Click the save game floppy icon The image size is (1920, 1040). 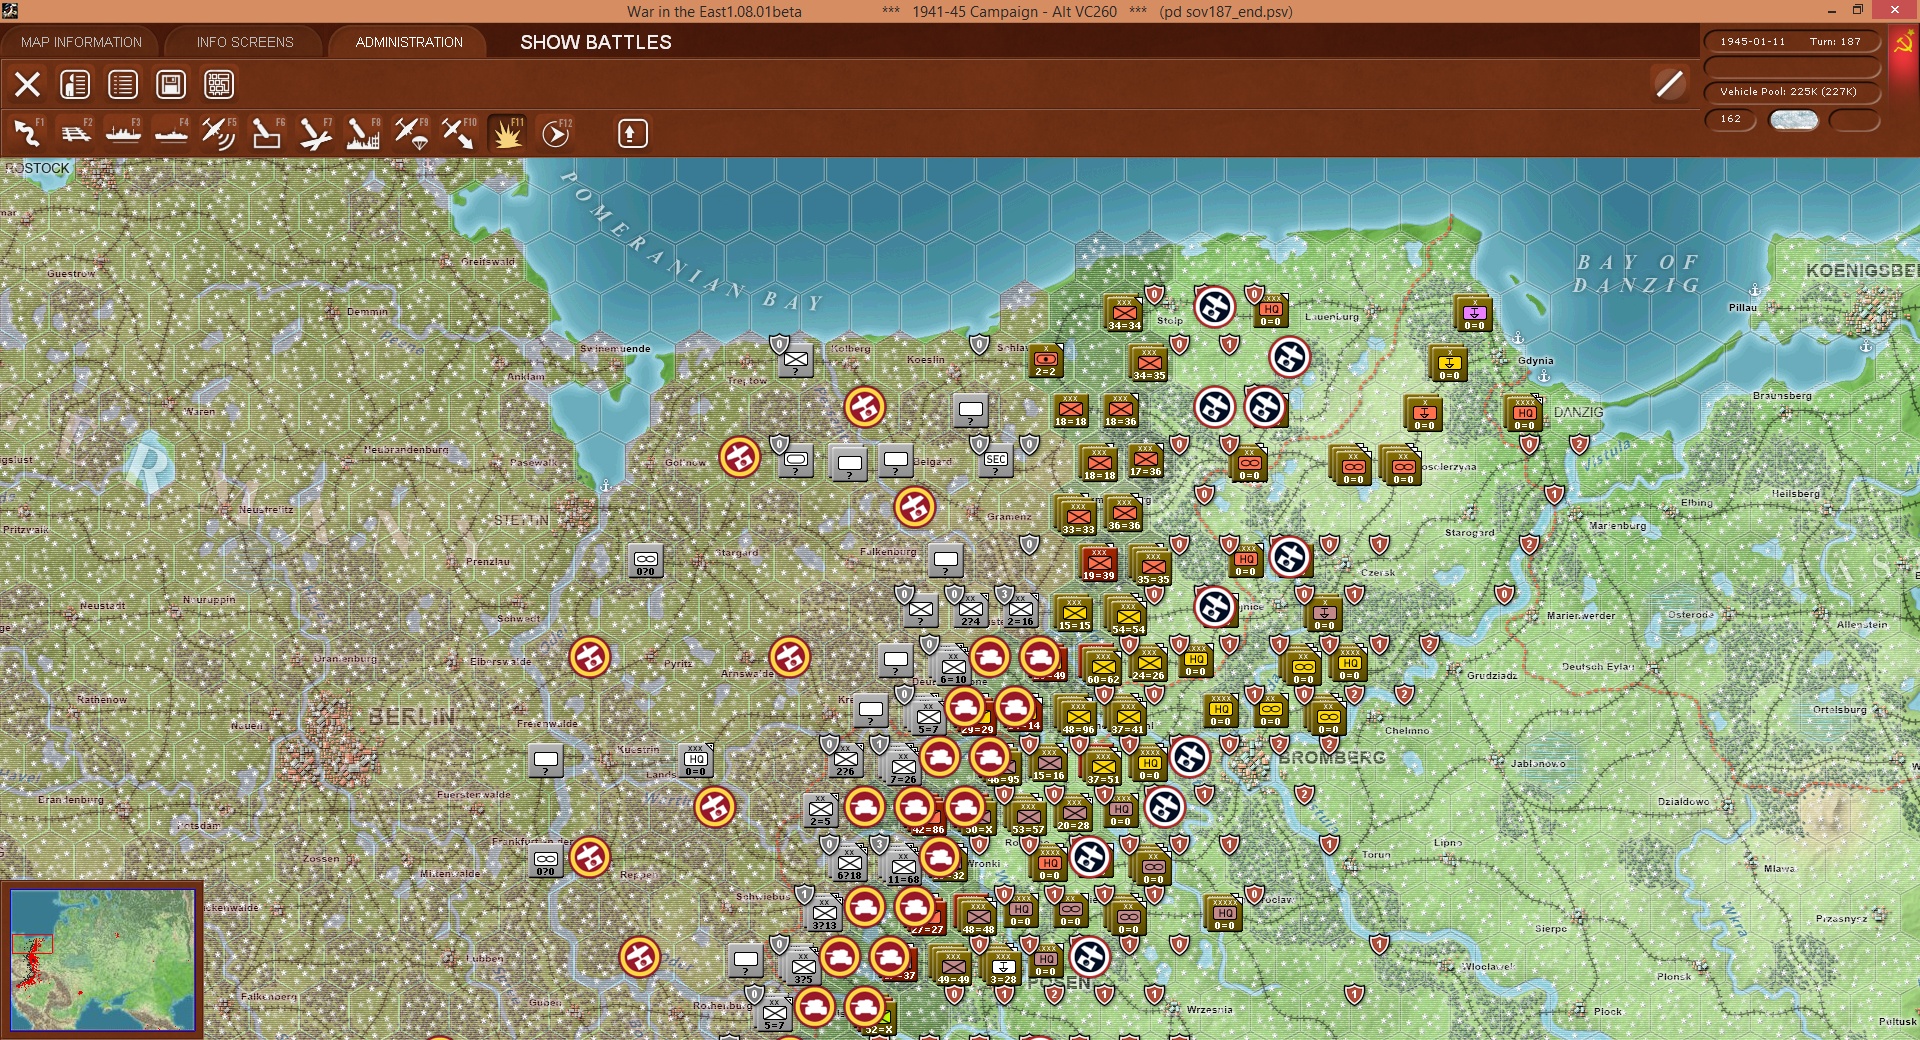click(171, 85)
